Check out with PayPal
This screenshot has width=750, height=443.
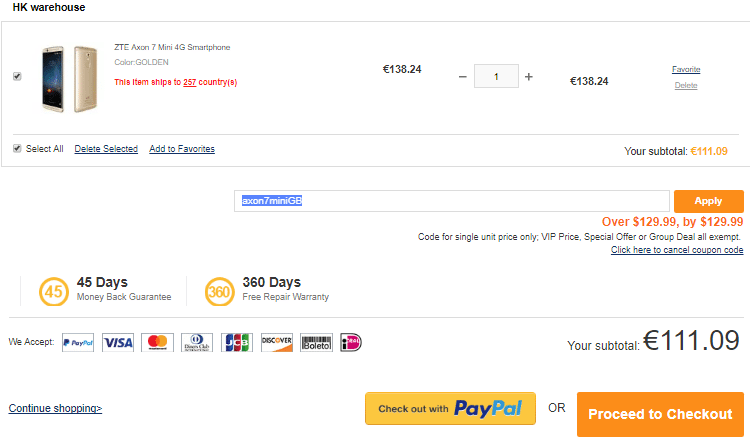450,409
